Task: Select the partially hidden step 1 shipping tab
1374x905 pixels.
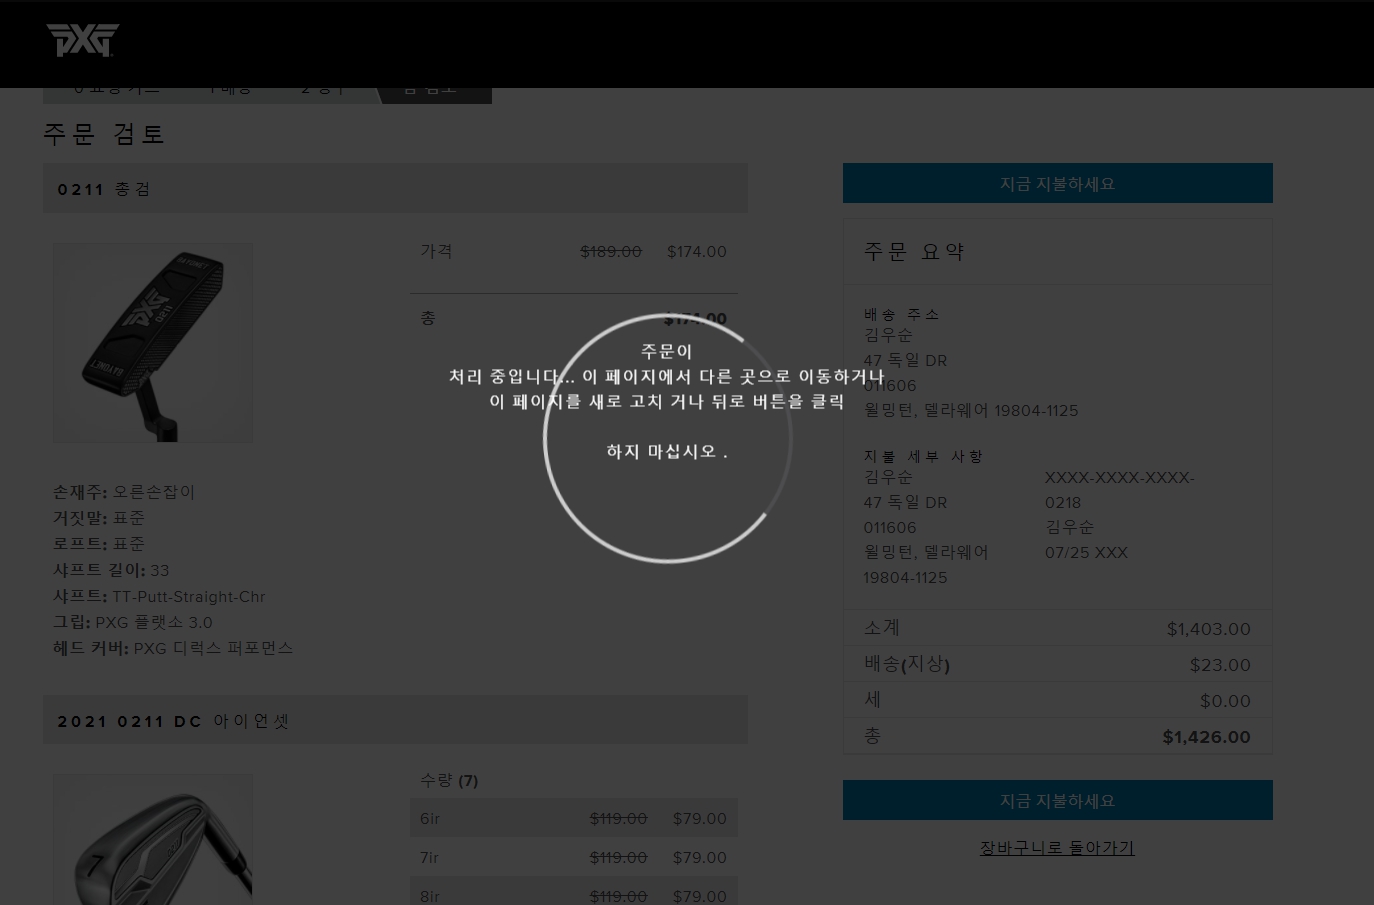Action: pyautogui.click(x=229, y=93)
